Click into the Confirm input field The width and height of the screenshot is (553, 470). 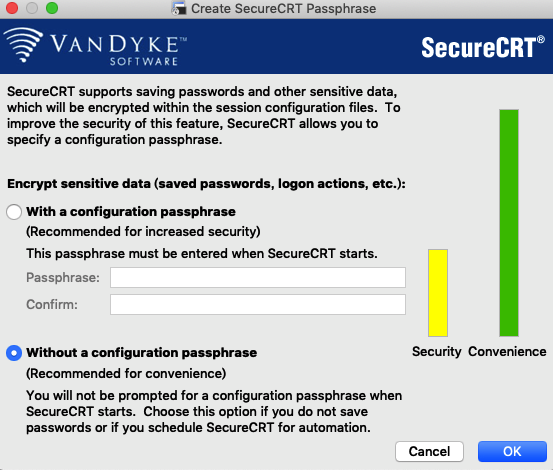[x=258, y=305]
